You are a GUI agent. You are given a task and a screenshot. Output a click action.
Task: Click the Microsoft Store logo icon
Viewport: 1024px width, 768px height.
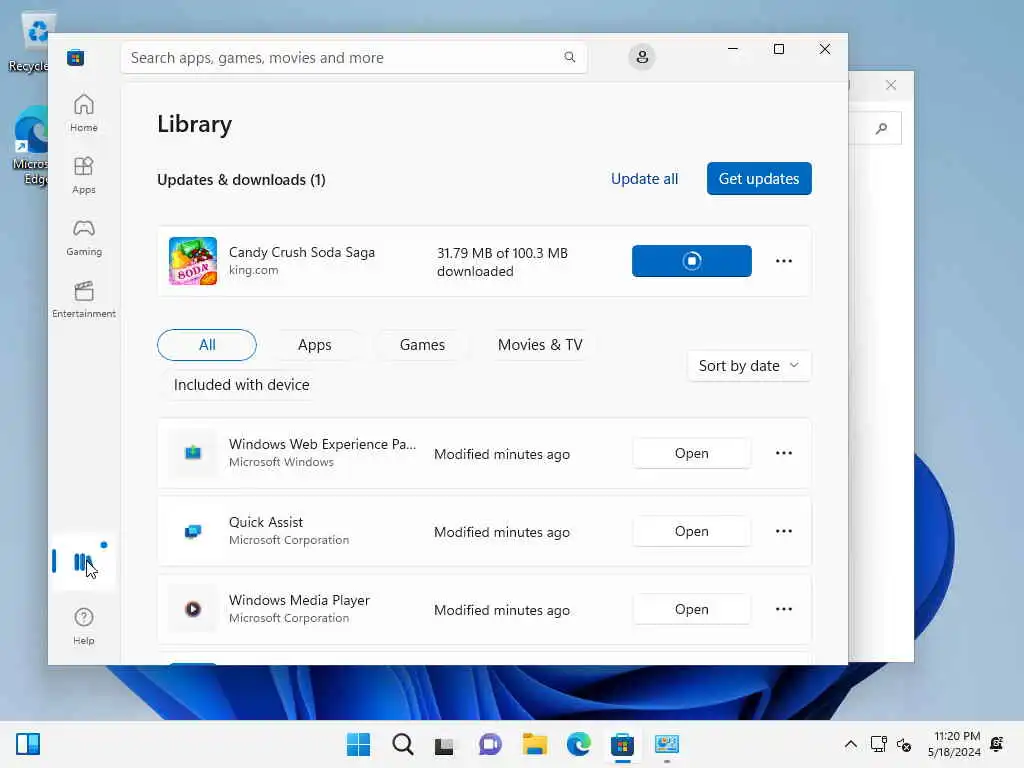coord(76,57)
